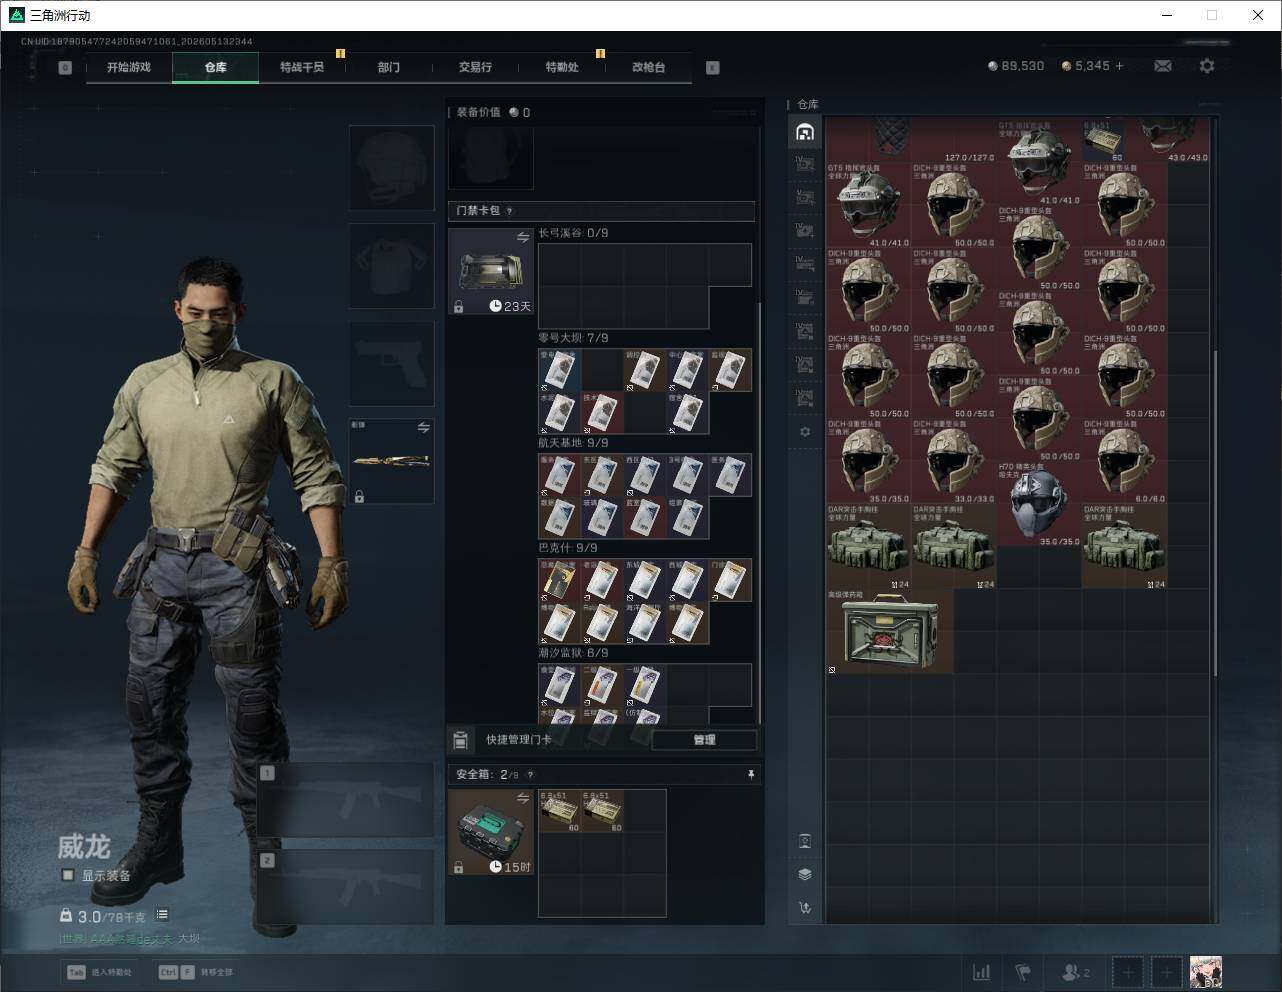This screenshot has width=1282, height=992.
Task: Click the Ctrl F 转移全部 button
Action: (x=196, y=972)
